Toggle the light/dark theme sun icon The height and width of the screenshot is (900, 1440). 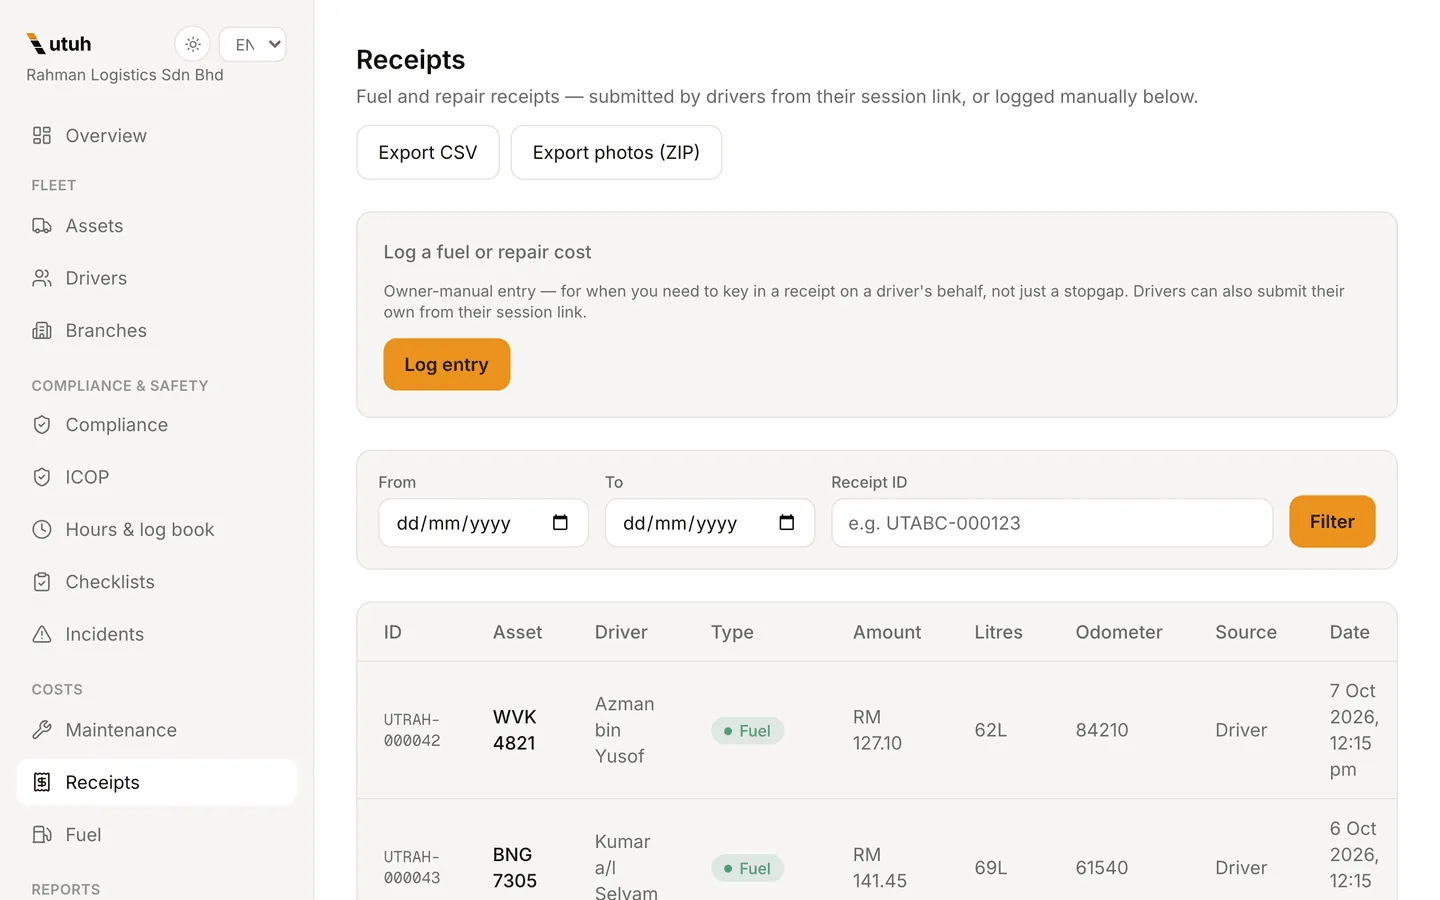(x=193, y=44)
